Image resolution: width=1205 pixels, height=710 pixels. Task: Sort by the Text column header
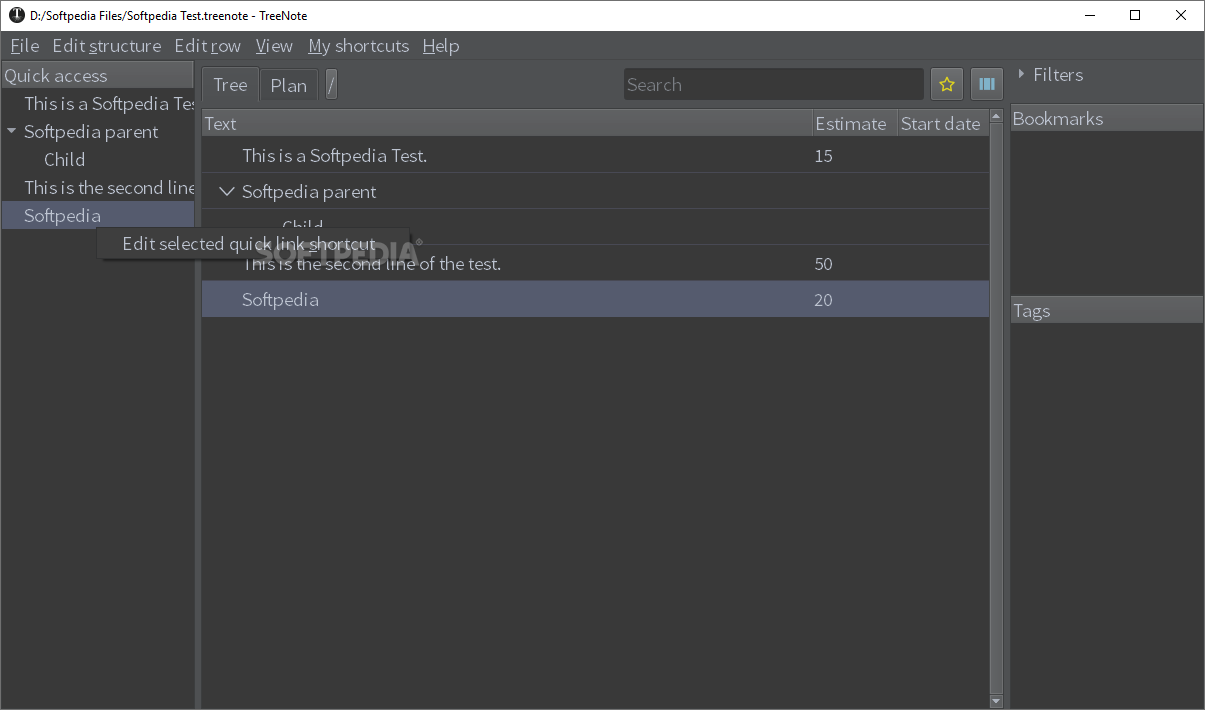click(x=507, y=123)
